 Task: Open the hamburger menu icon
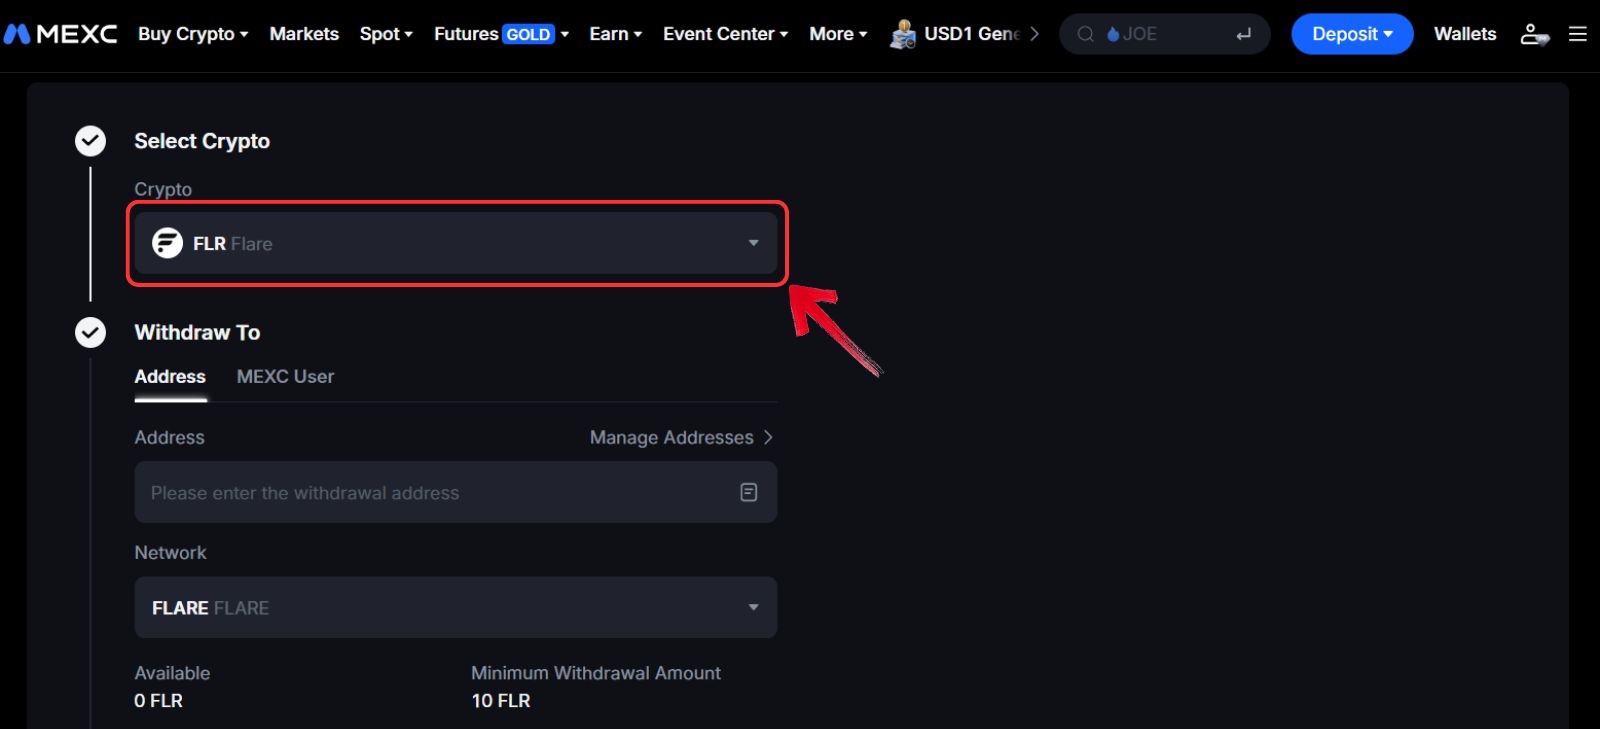[x=1578, y=34]
